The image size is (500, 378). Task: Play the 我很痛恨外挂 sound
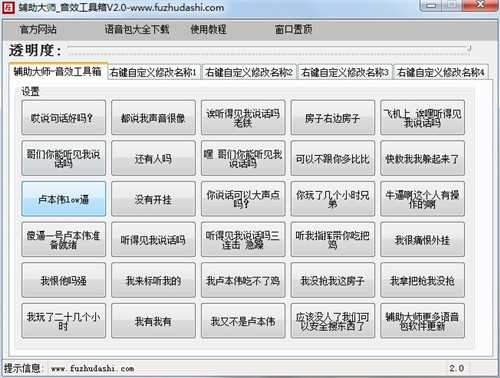422,240
